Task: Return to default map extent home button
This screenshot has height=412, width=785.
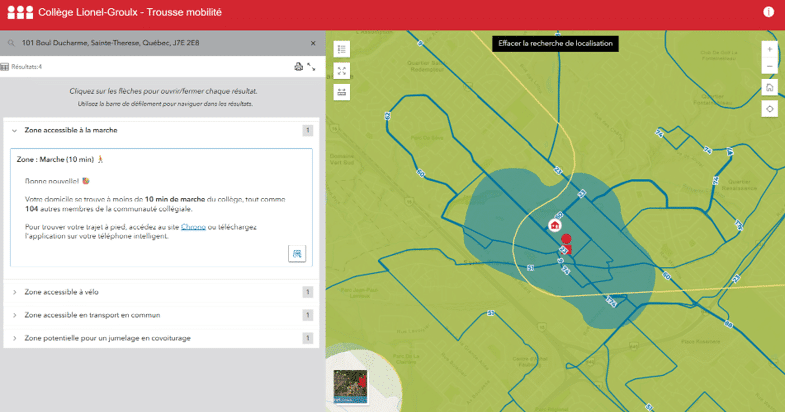Action: pyautogui.click(x=769, y=88)
